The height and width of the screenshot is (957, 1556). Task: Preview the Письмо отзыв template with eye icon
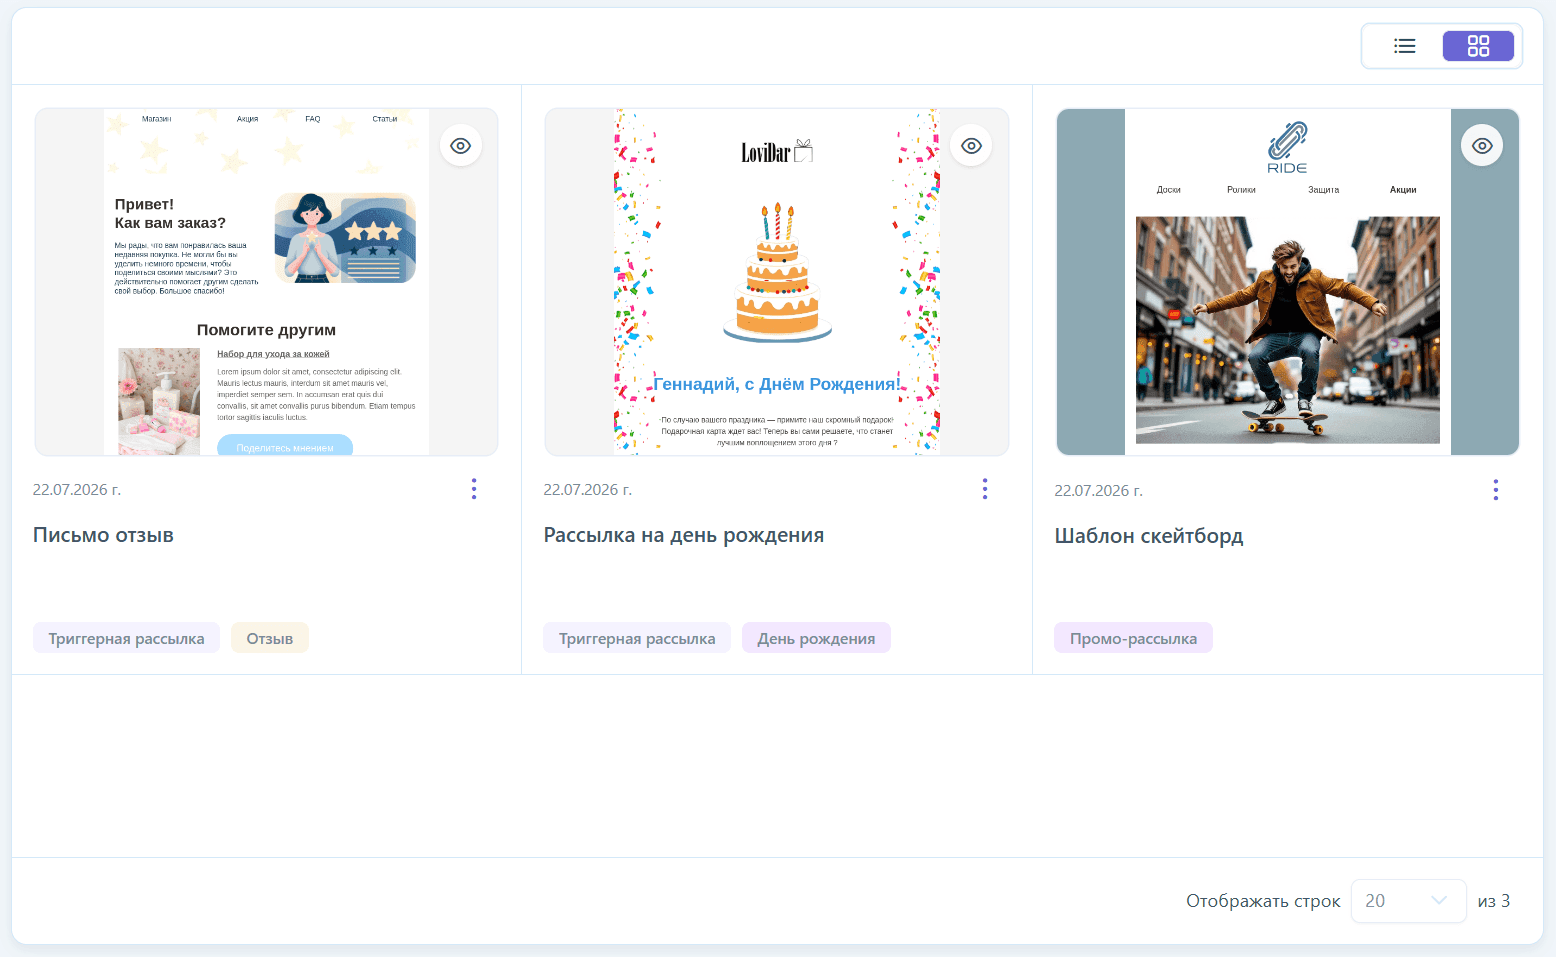[x=460, y=146]
